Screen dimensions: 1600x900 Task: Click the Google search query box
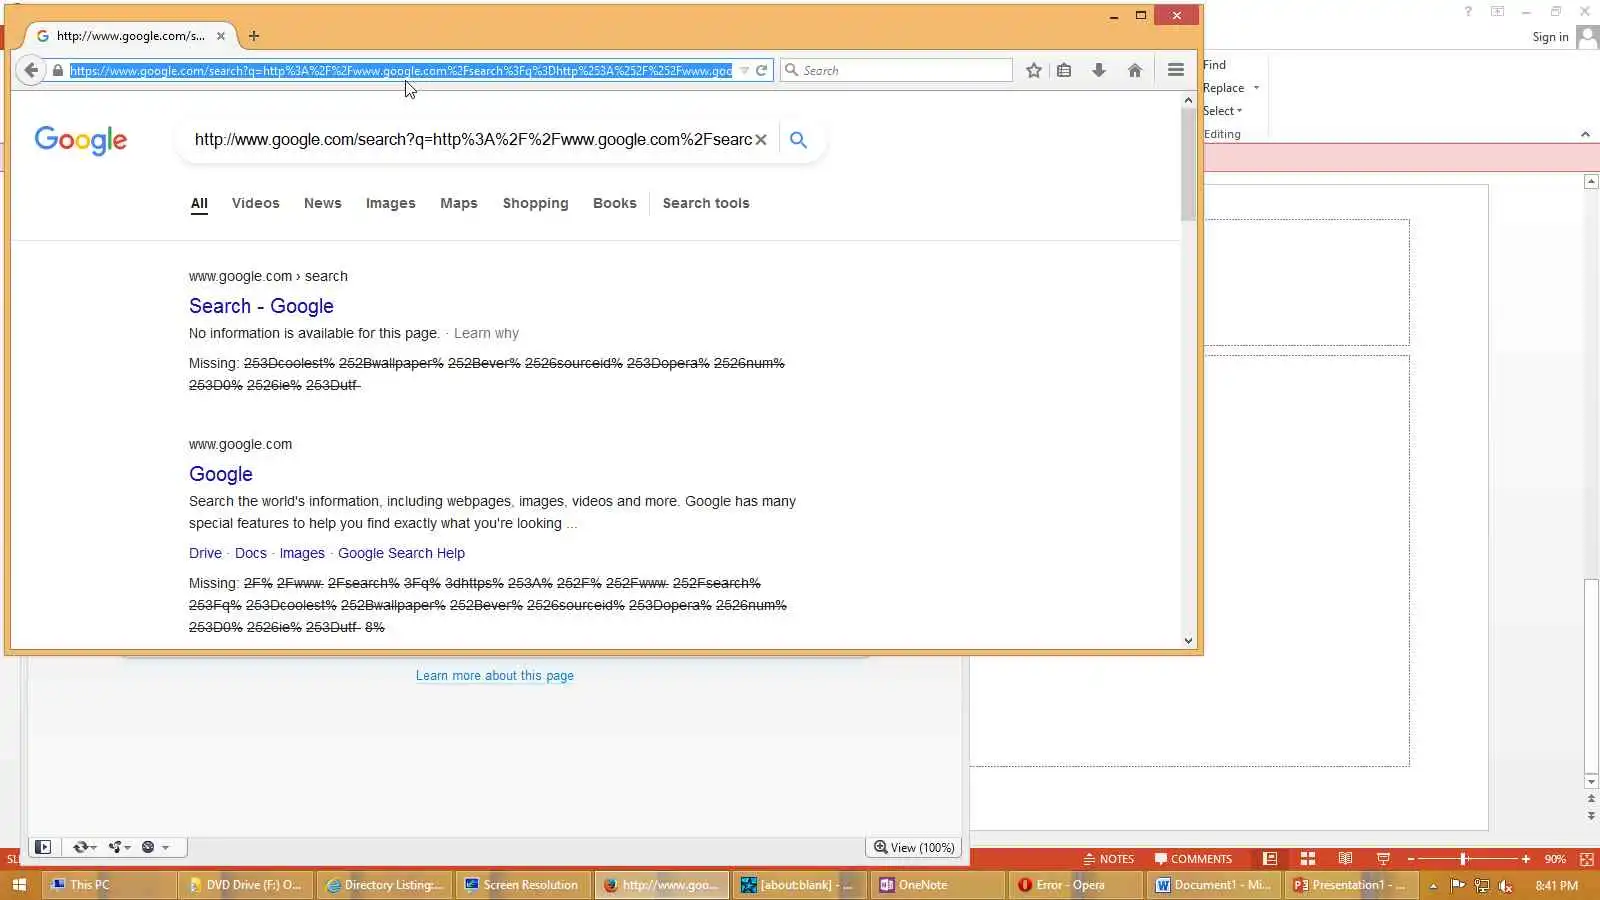click(472, 140)
